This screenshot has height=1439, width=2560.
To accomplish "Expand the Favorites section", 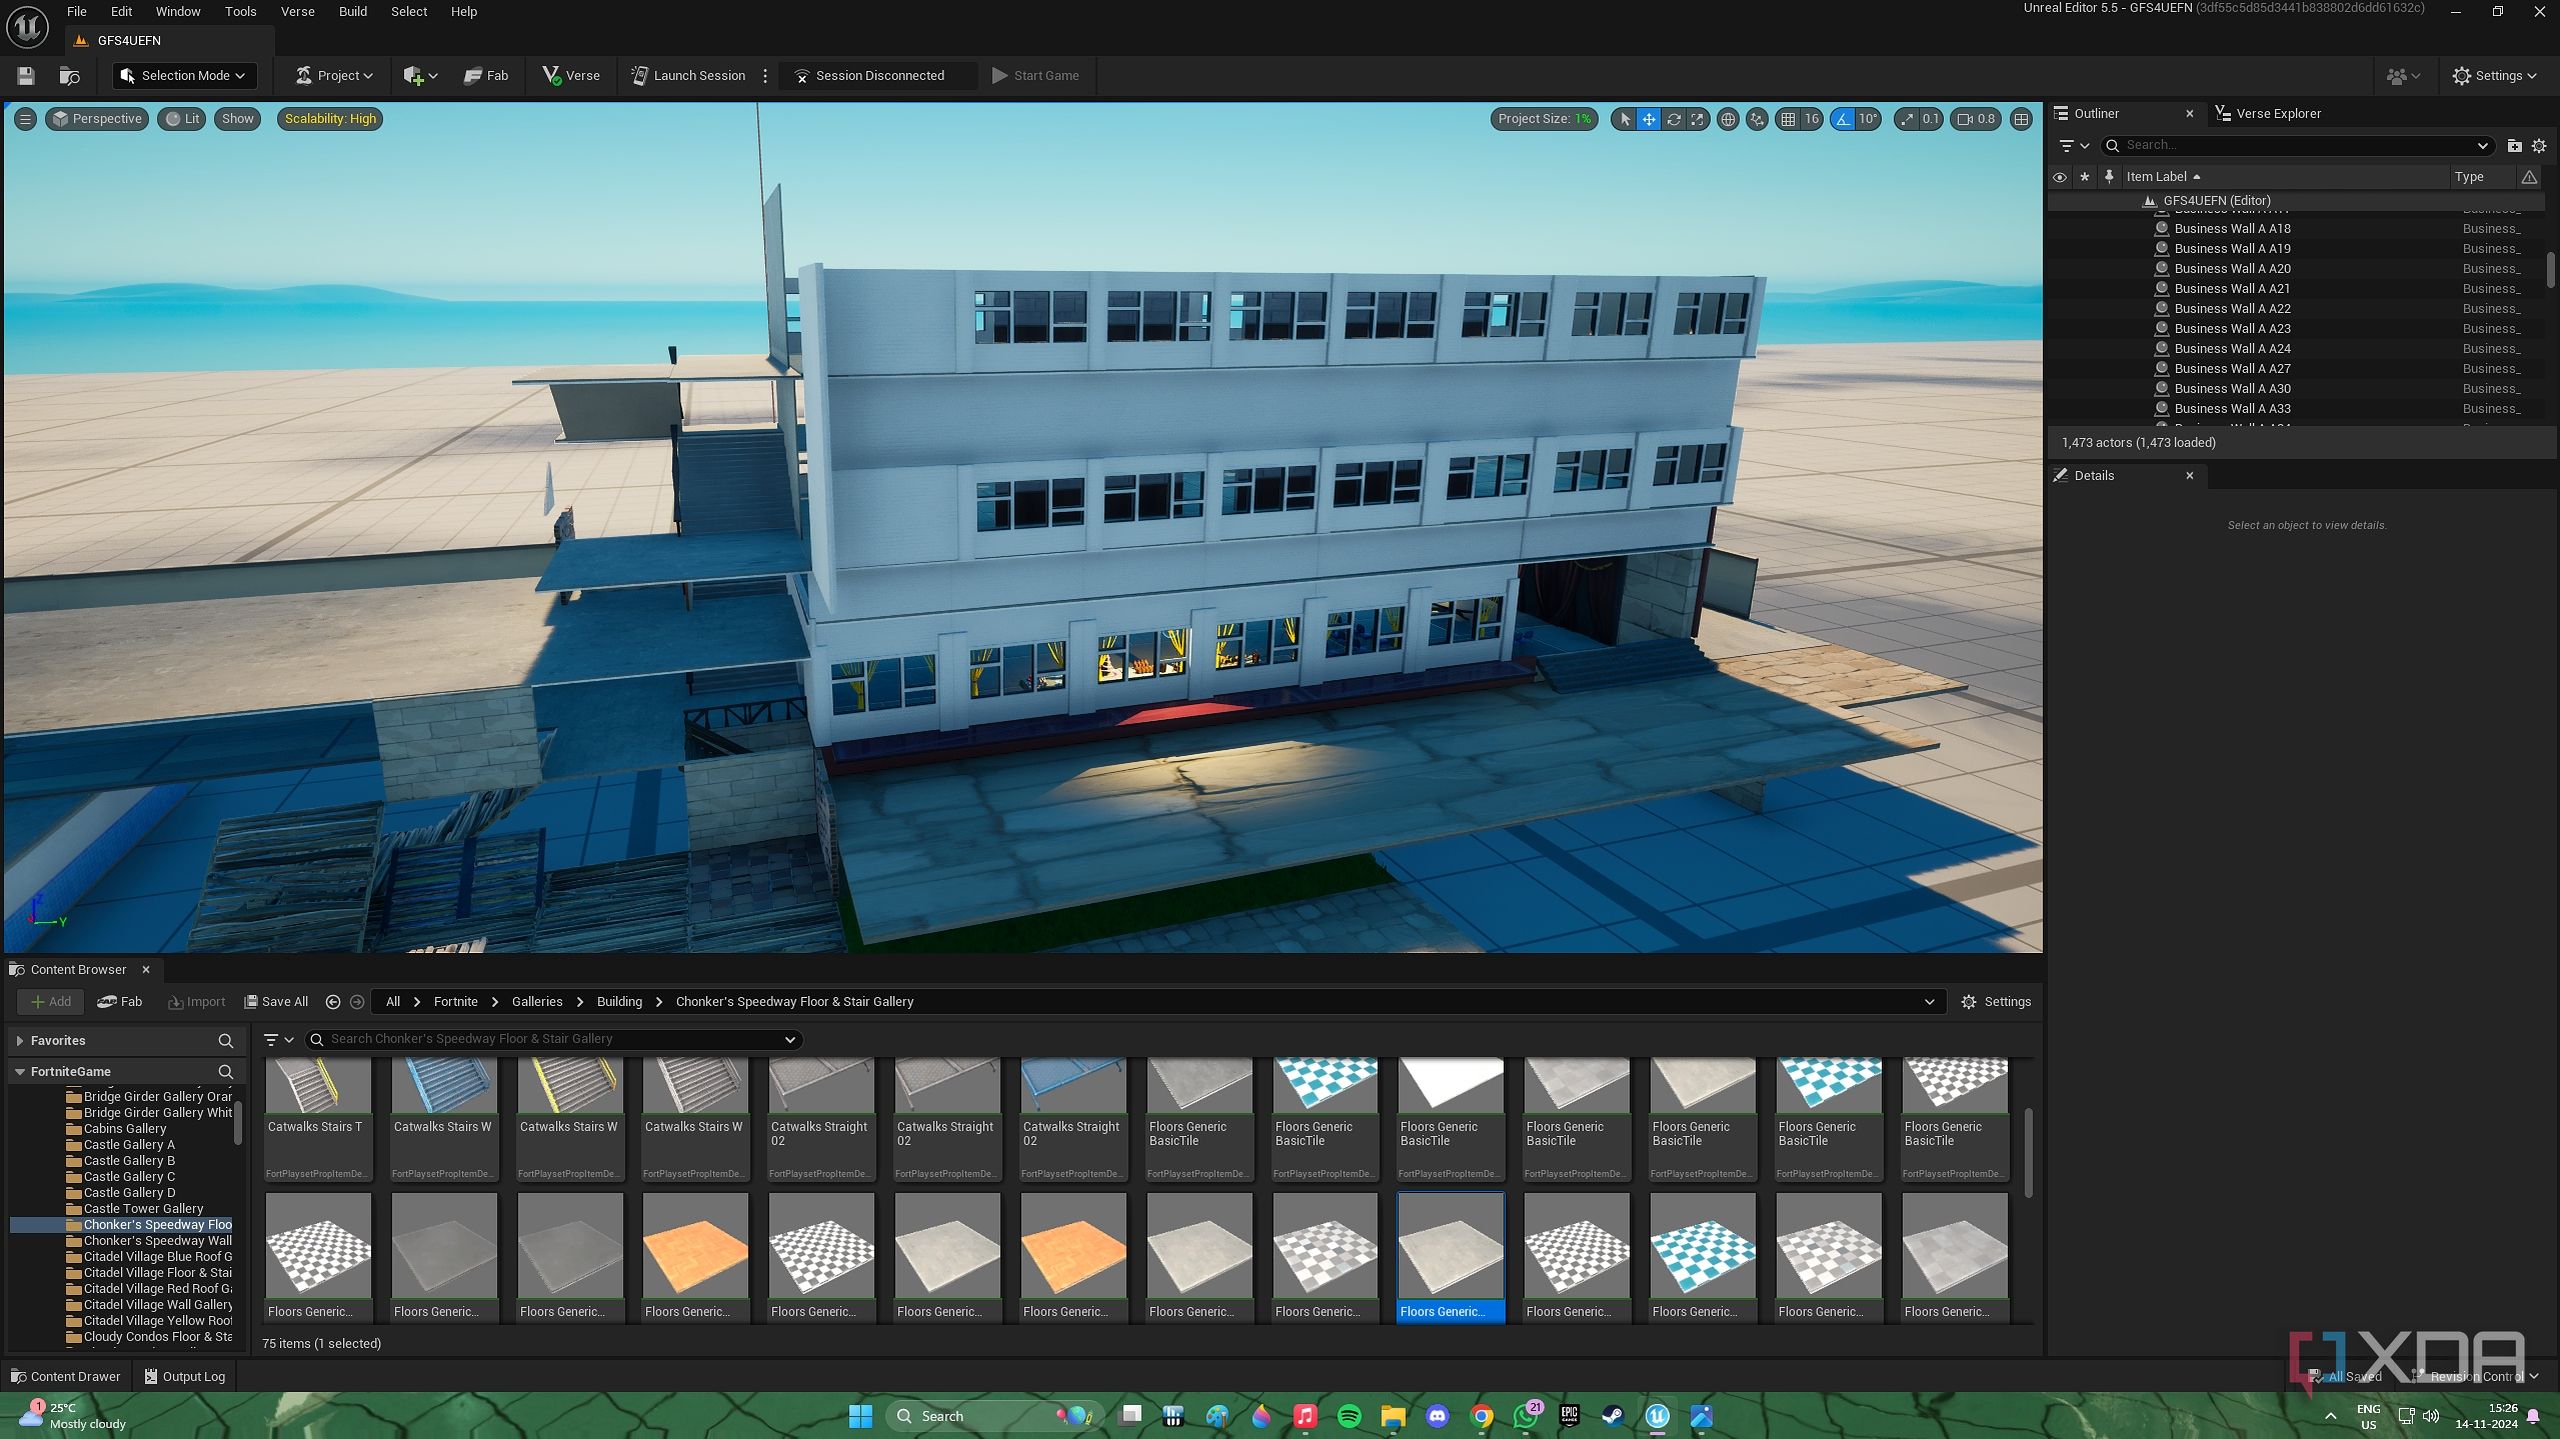I will tap(19, 1041).
